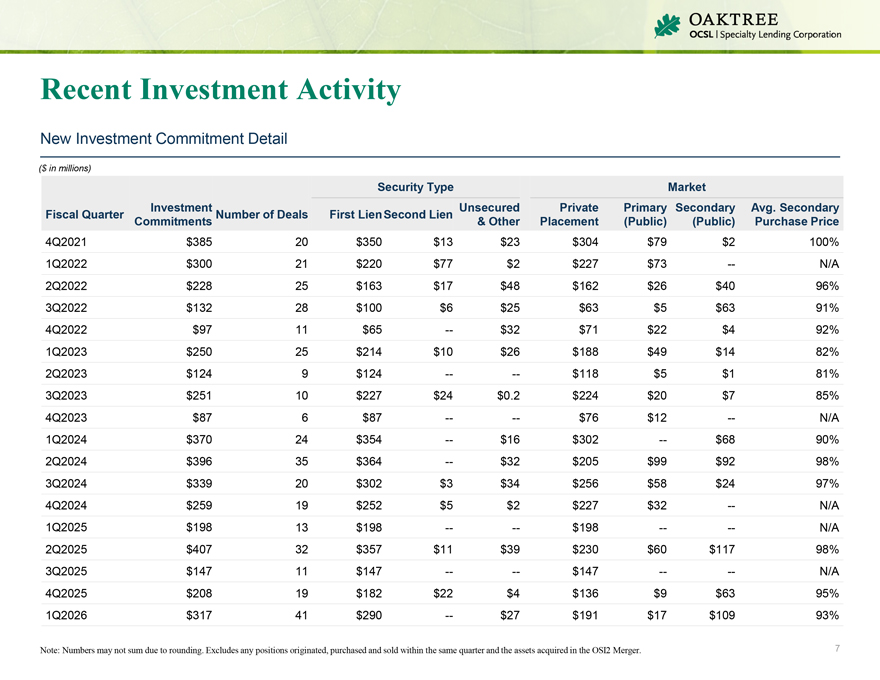880x680 pixels.
Task: Click the New Investment Commitment Detail subtitle
Action: 162,139
